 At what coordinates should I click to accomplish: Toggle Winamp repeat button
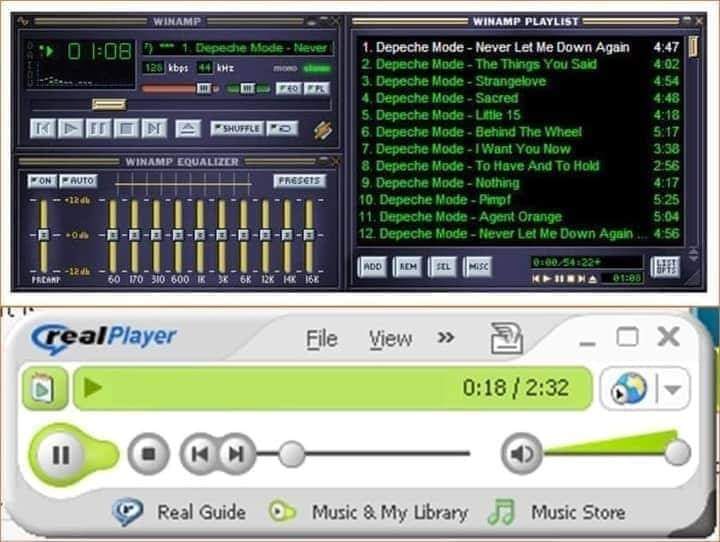[282, 129]
